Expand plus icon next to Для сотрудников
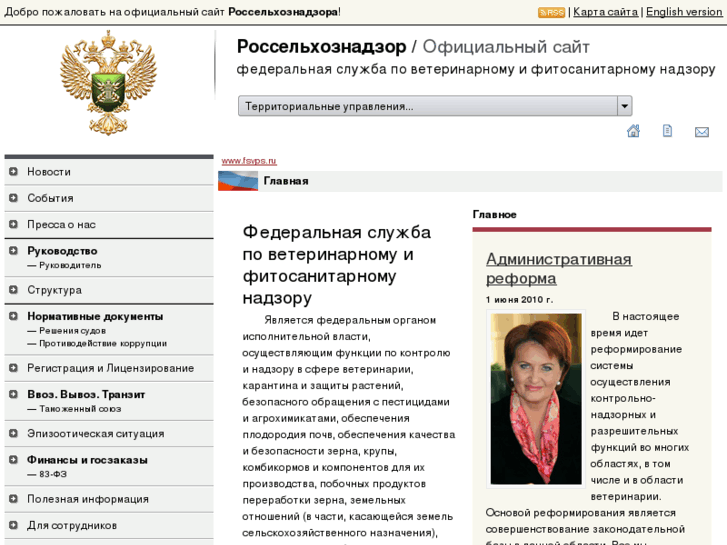The width and height of the screenshot is (727, 545). point(13,525)
